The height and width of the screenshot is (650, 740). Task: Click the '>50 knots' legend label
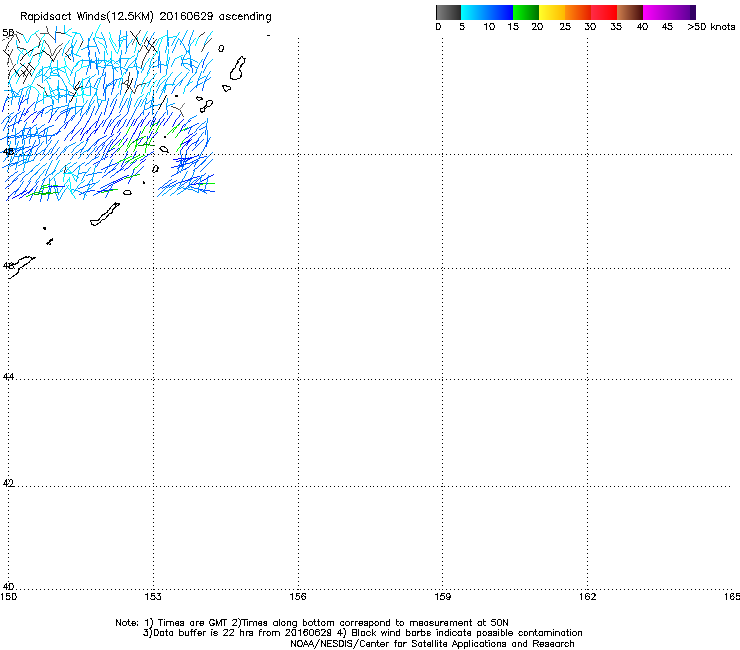coord(711,27)
